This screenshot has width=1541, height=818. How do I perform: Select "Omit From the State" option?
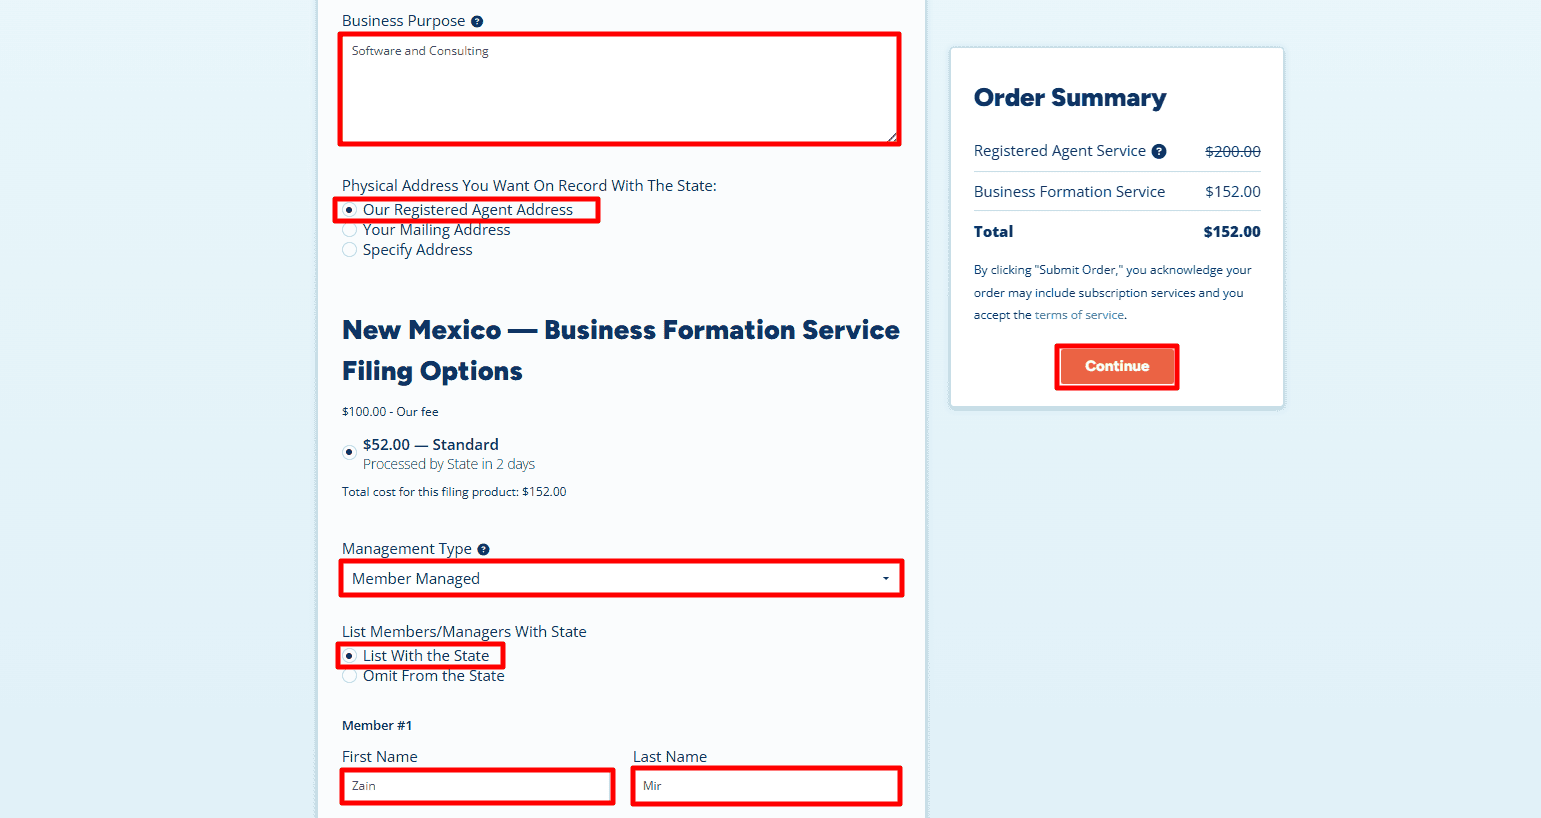(x=349, y=675)
